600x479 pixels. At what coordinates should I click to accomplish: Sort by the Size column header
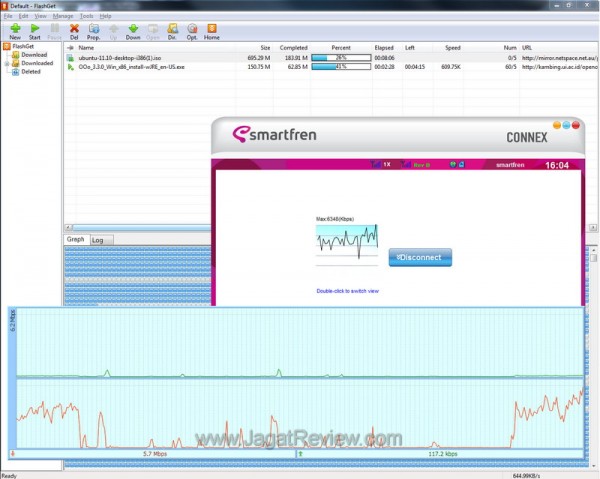(265, 48)
